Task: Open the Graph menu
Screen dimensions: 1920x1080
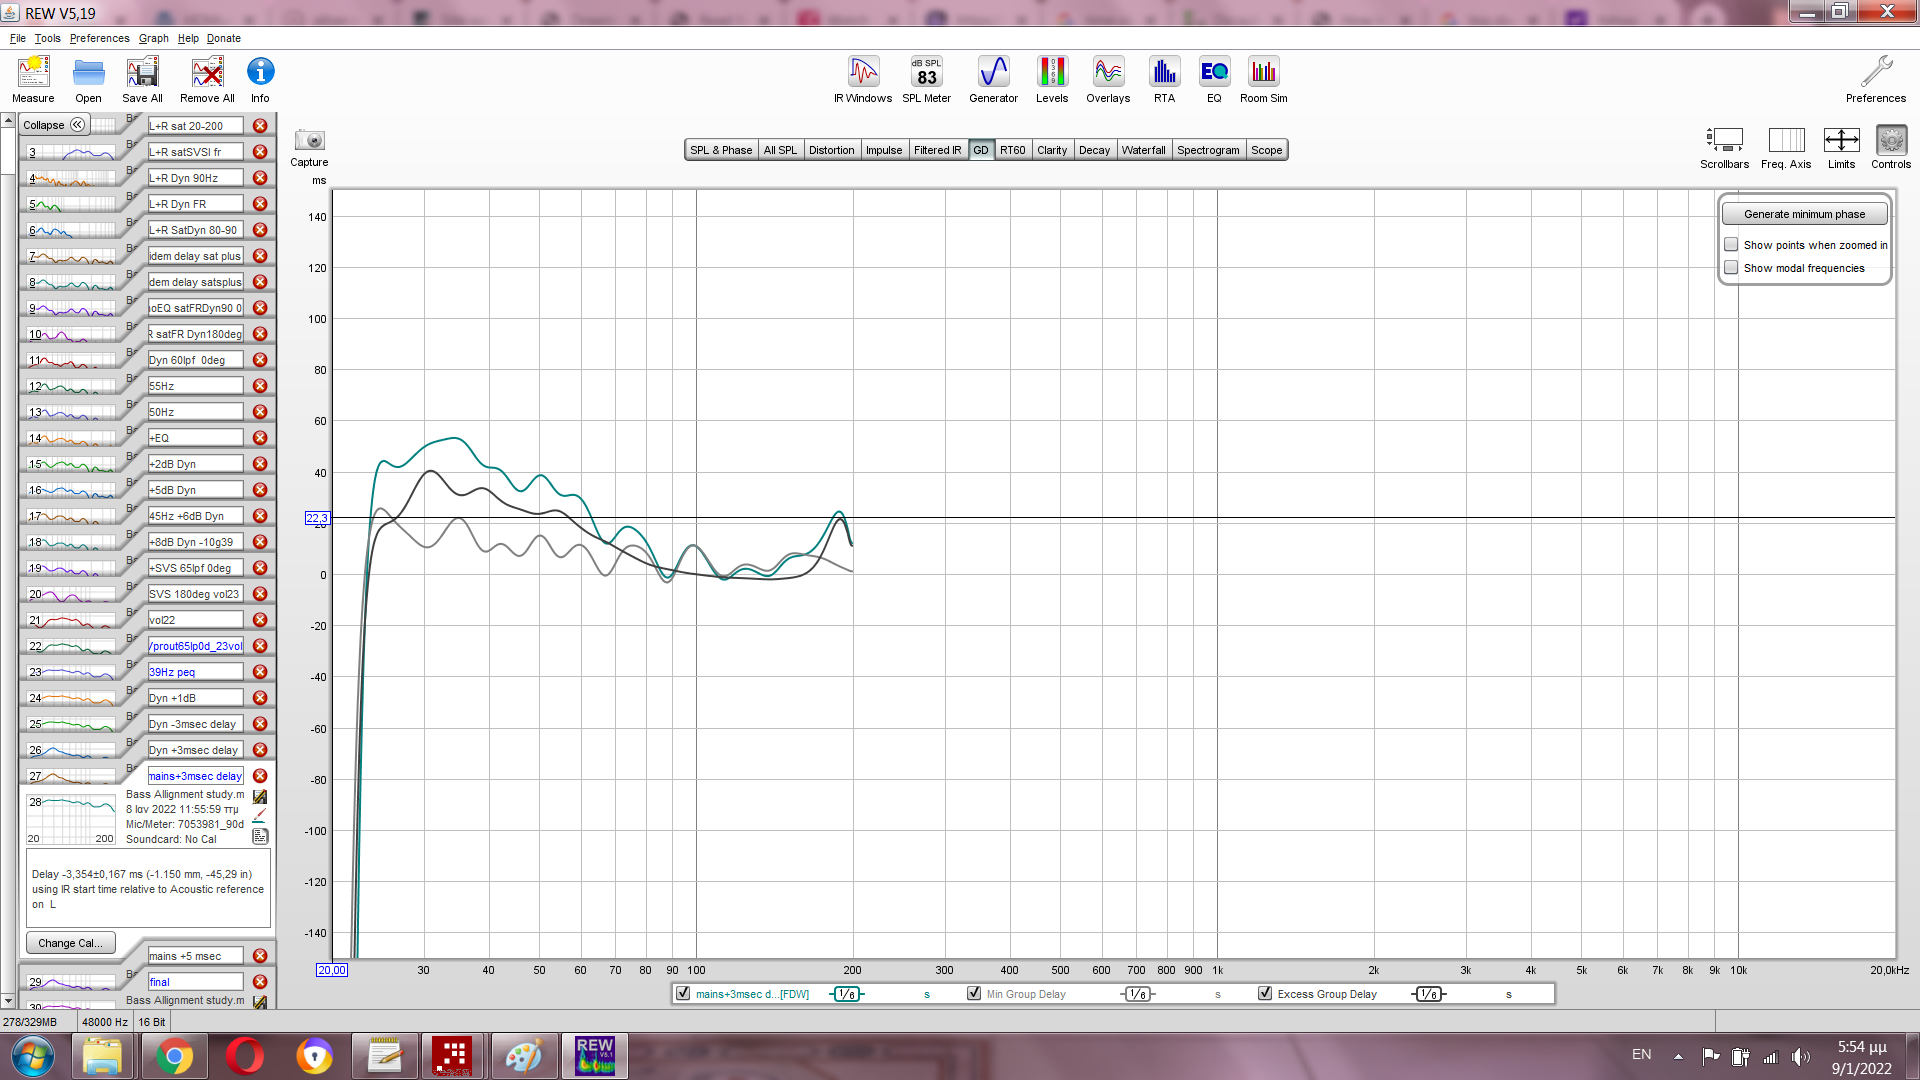Action: tap(154, 38)
